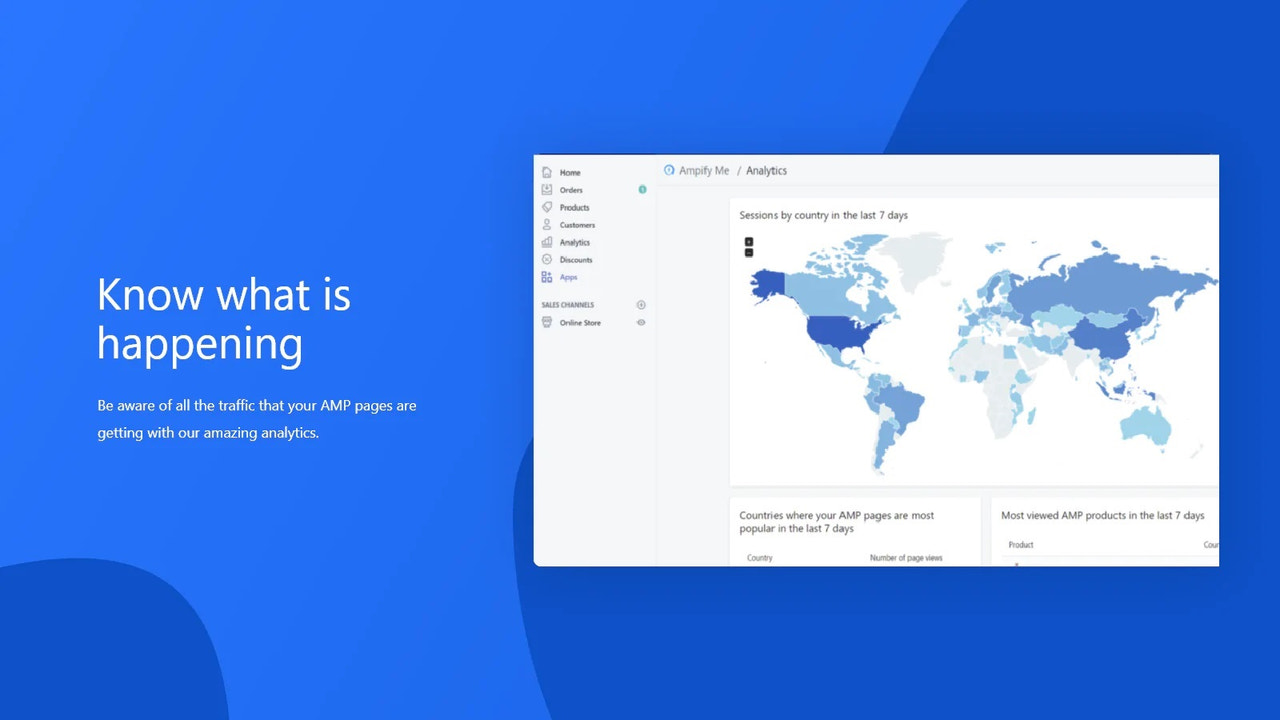This screenshot has height=720, width=1280.
Task: Zoom out on the sessions world map
Action: tap(748, 253)
